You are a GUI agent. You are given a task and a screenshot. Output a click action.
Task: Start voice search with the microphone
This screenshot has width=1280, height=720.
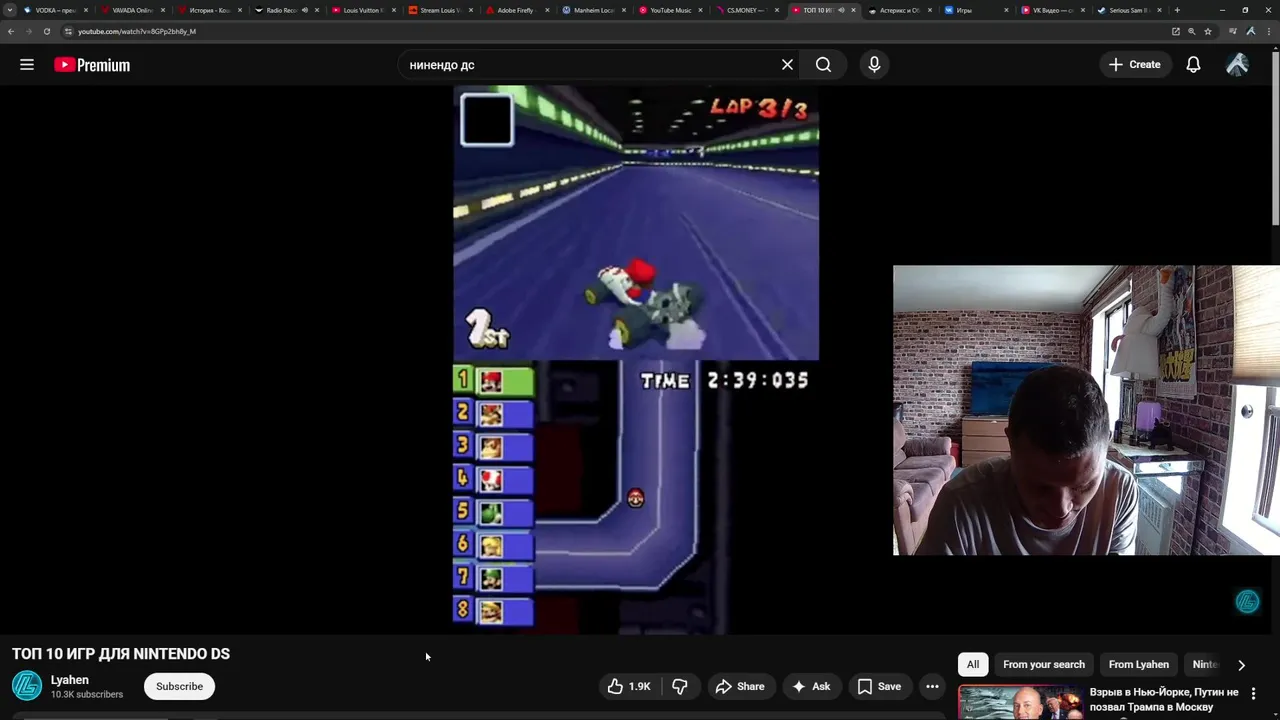click(874, 65)
